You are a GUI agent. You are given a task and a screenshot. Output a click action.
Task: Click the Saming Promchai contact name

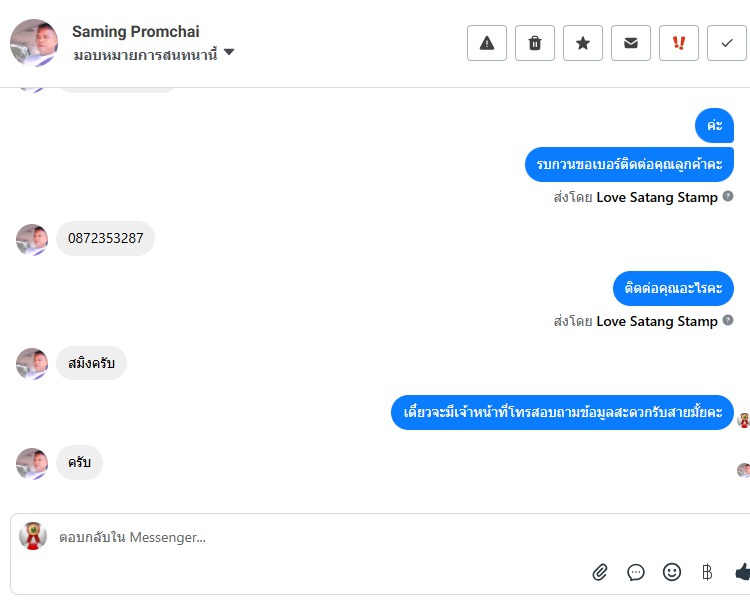pyautogui.click(x=136, y=32)
